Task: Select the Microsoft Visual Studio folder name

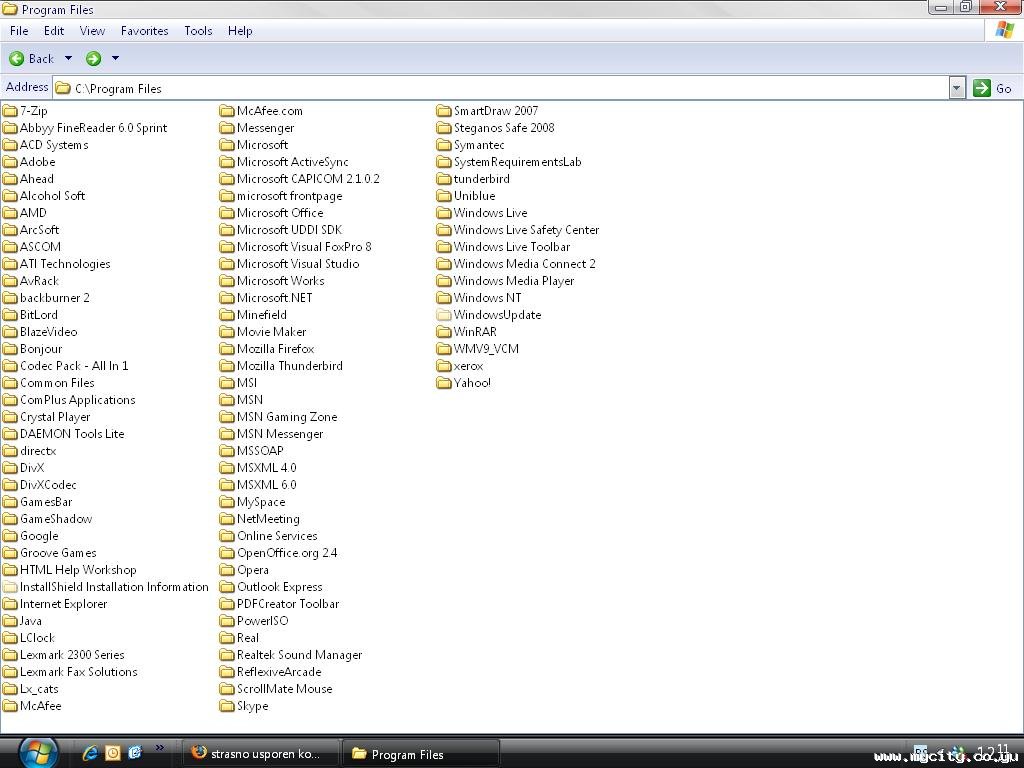Action: tap(298, 264)
